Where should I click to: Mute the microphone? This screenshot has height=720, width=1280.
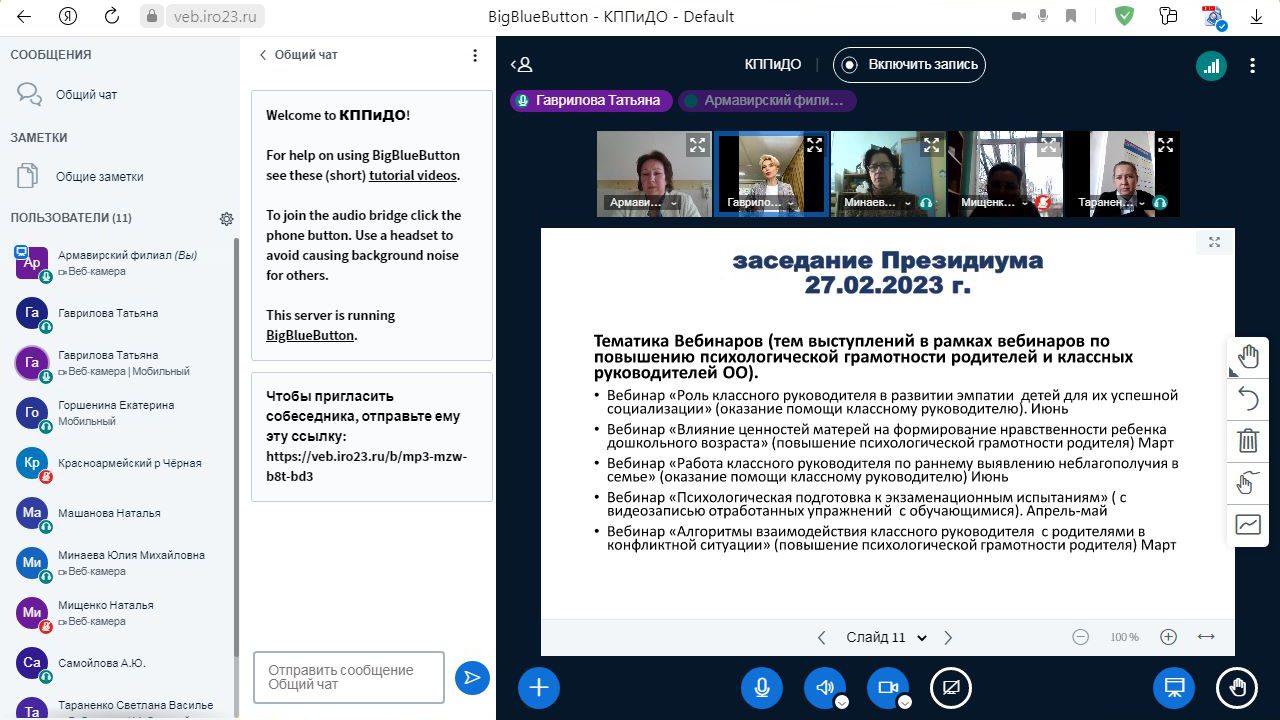762,687
